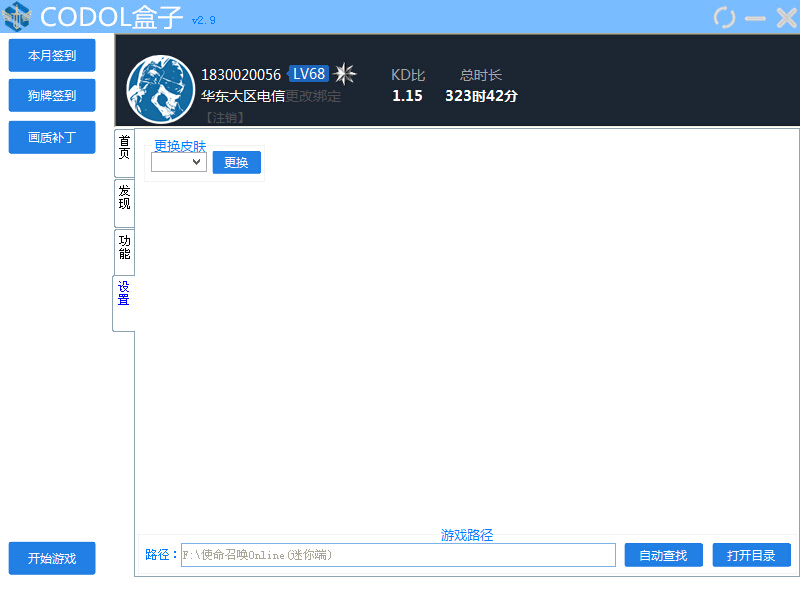
Task: Click the 游戏路径 section label
Action: coord(467,535)
